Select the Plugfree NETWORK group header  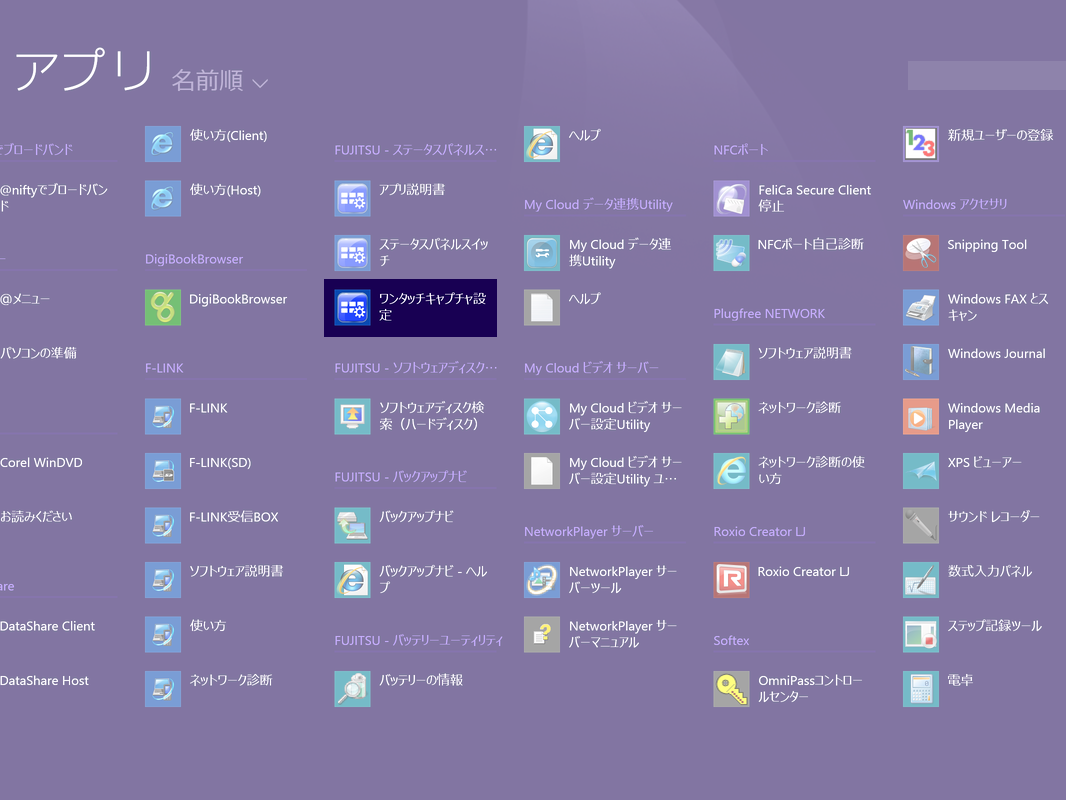pyautogui.click(x=769, y=313)
